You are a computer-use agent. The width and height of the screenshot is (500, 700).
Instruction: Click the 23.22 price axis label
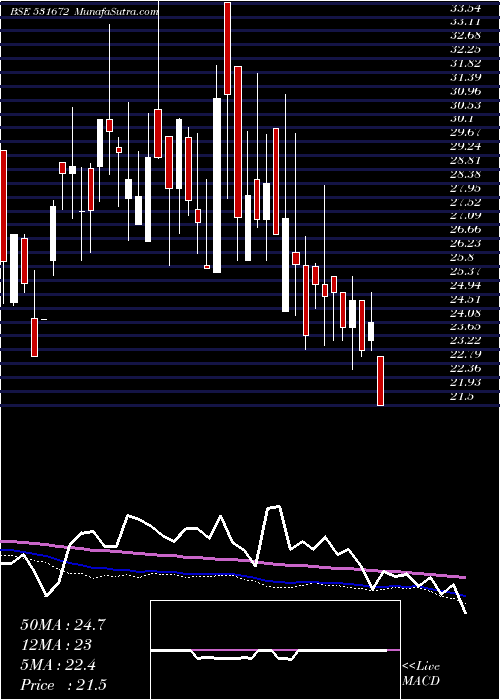coord(465,341)
